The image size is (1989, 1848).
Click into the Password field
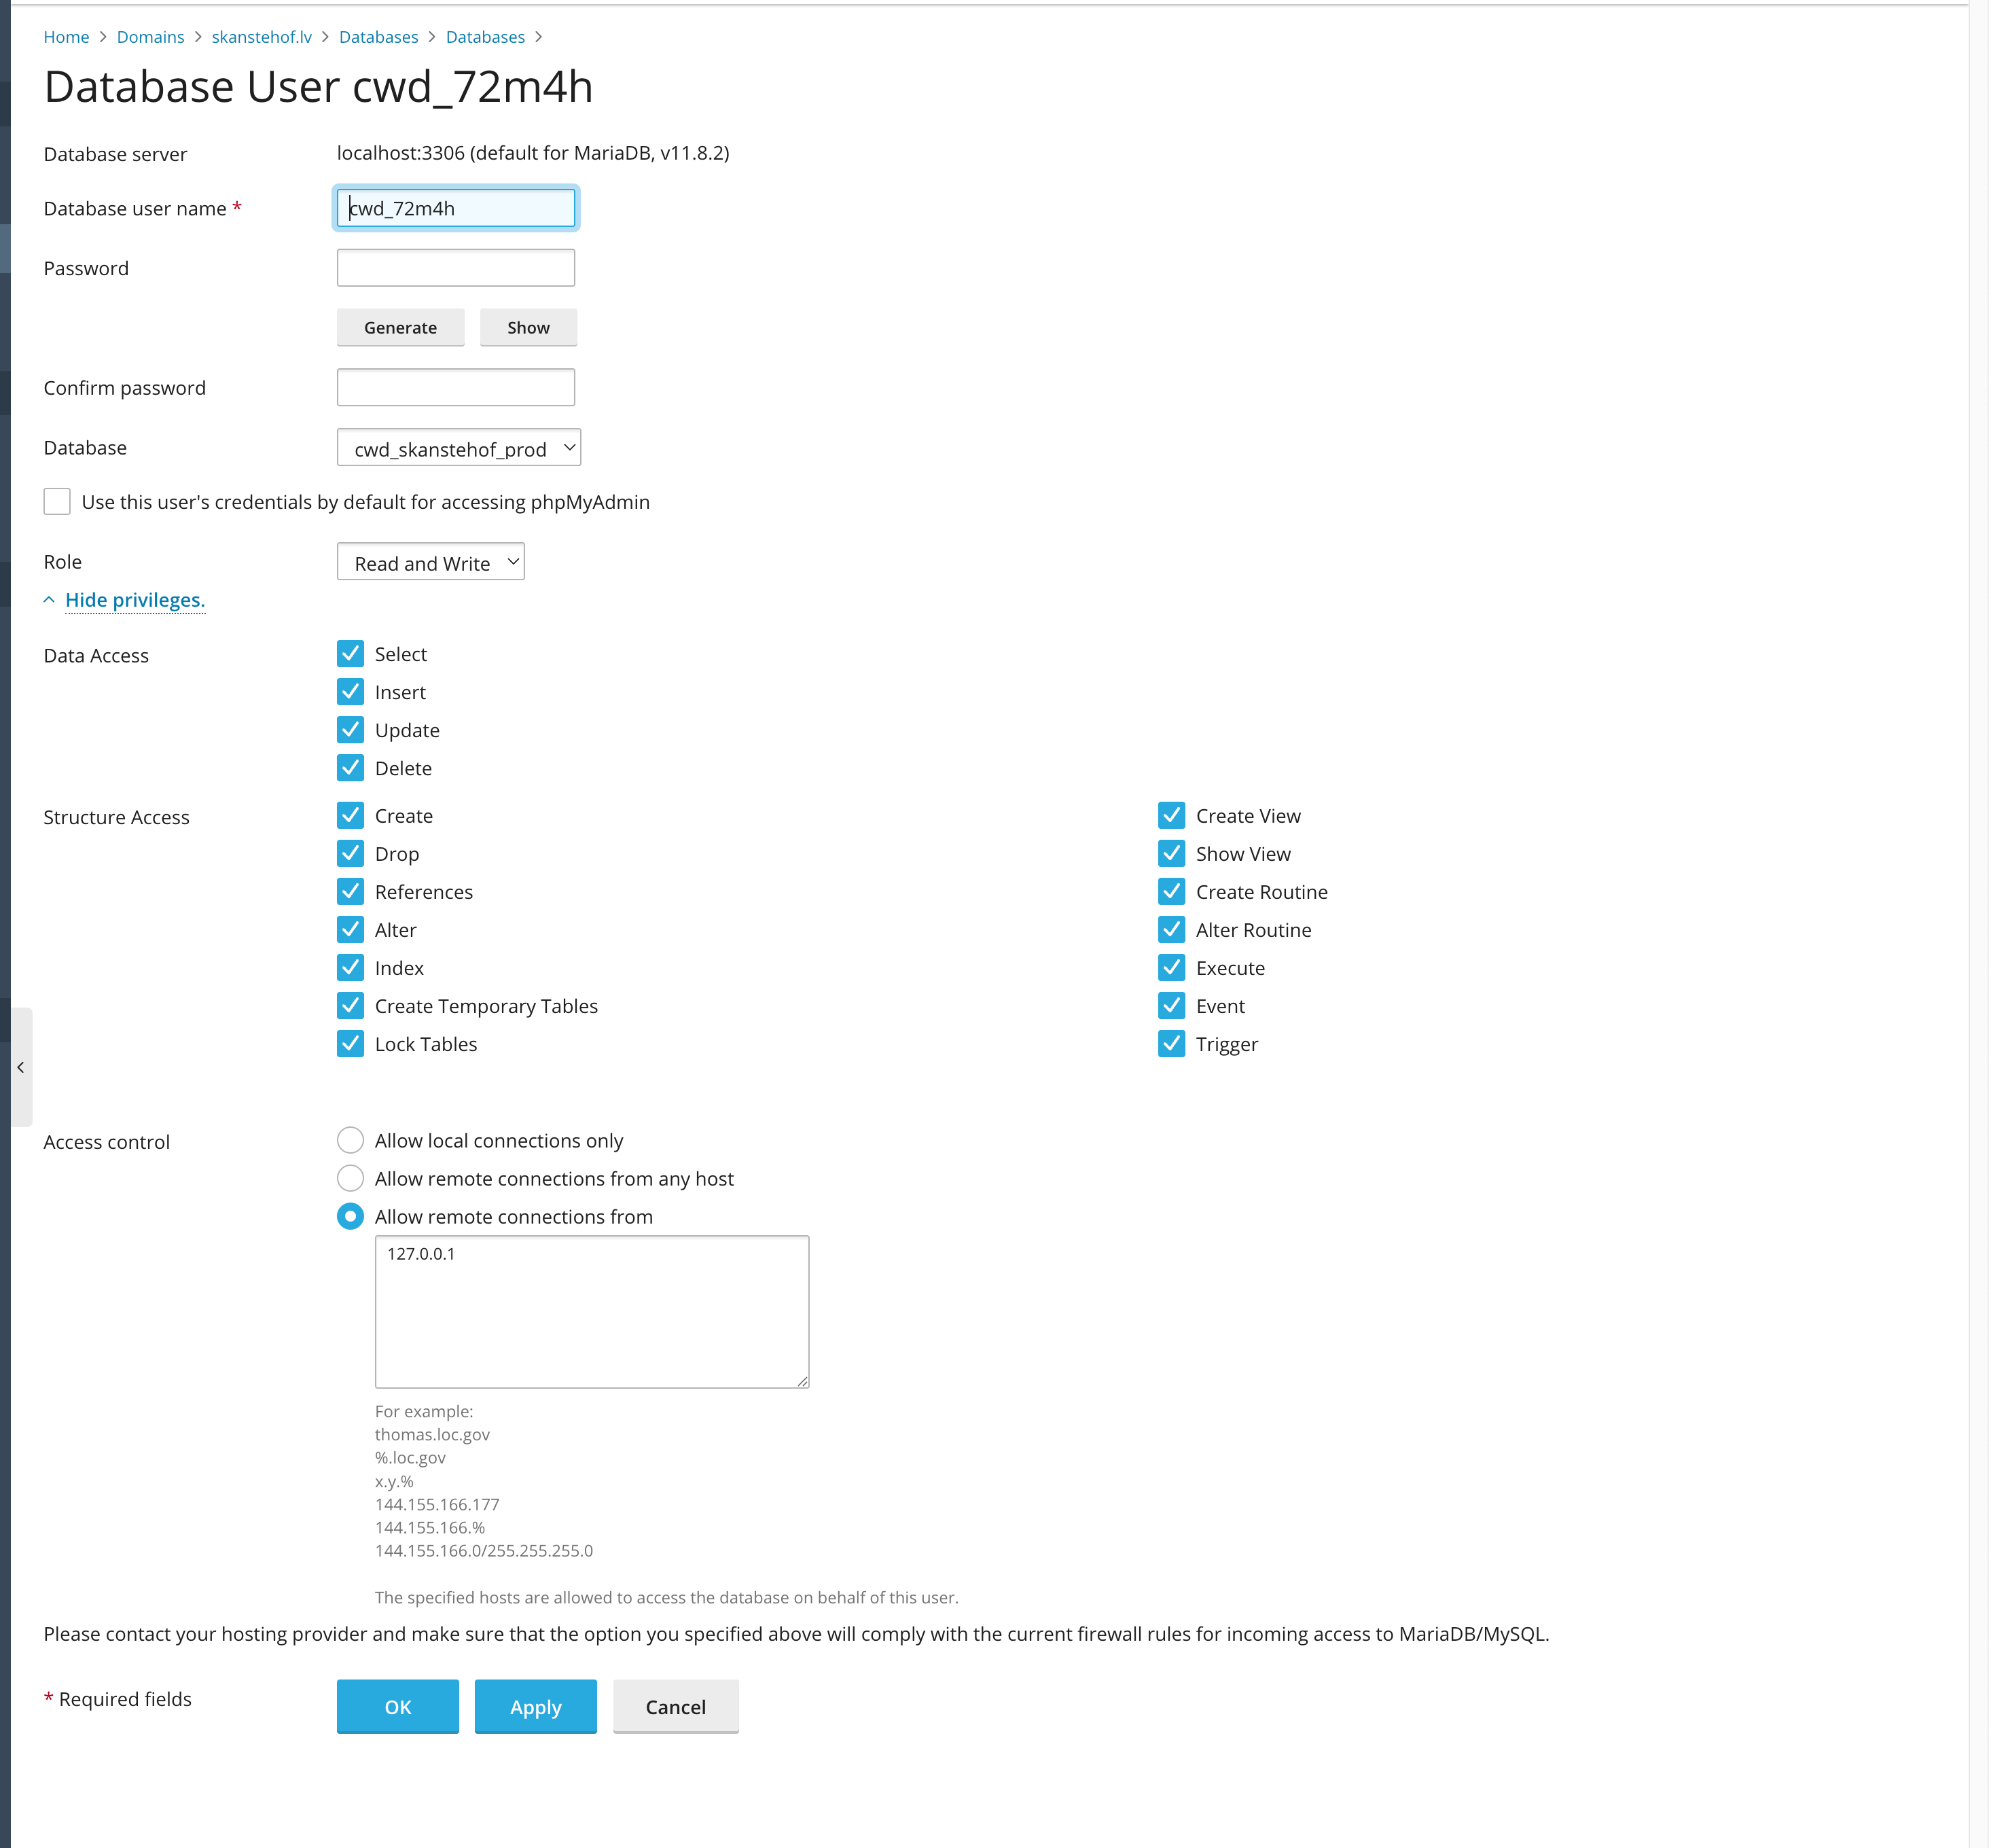pyautogui.click(x=456, y=268)
